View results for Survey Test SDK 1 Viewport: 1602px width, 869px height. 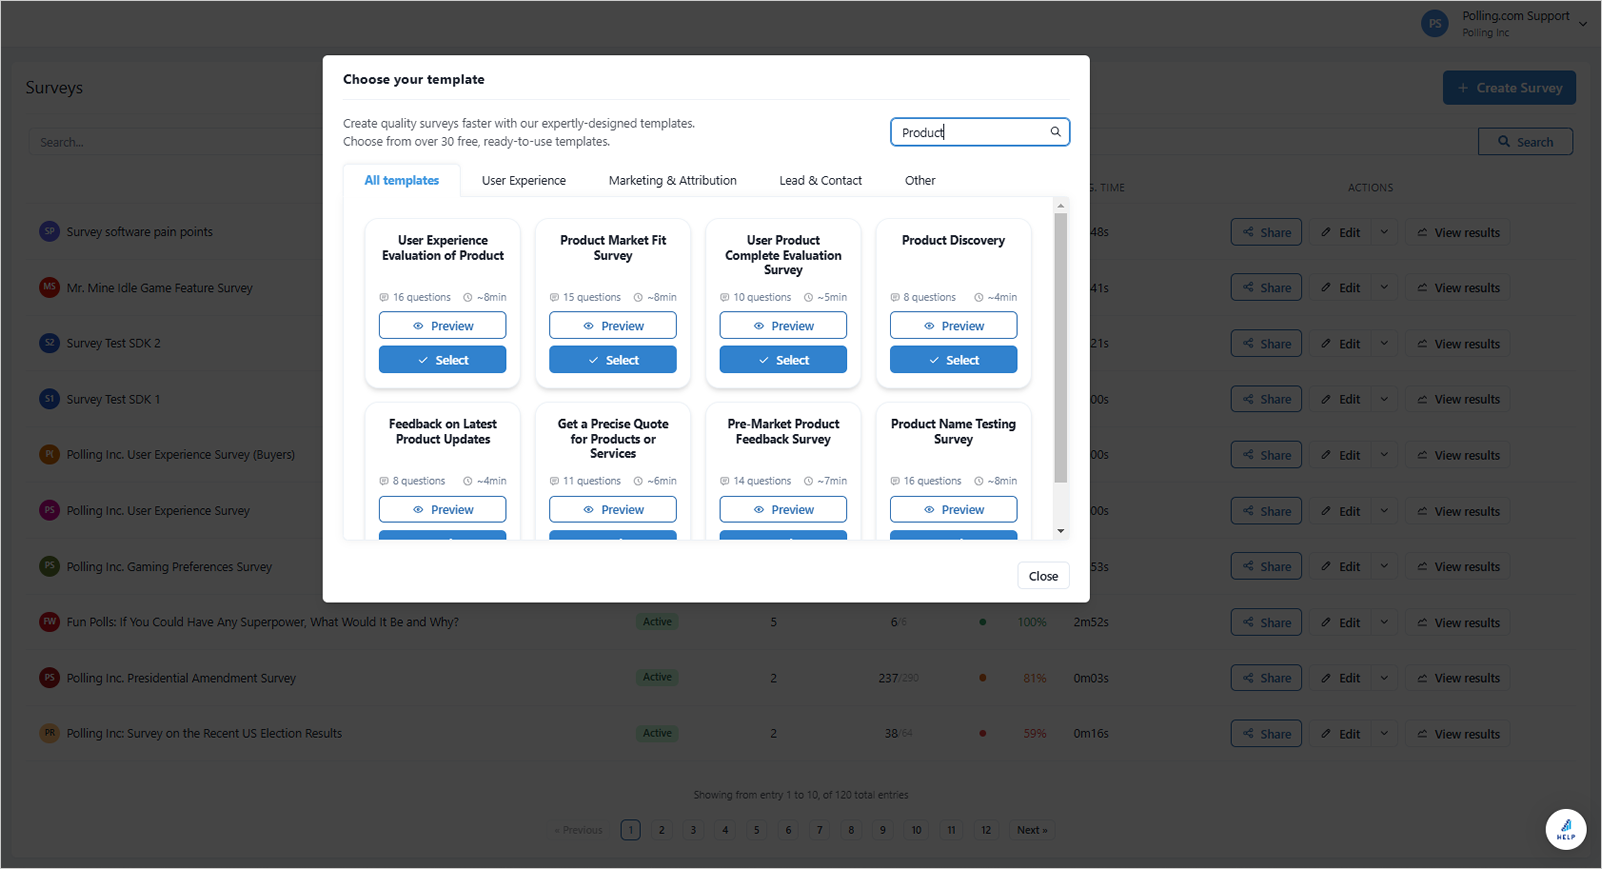(1458, 399)
